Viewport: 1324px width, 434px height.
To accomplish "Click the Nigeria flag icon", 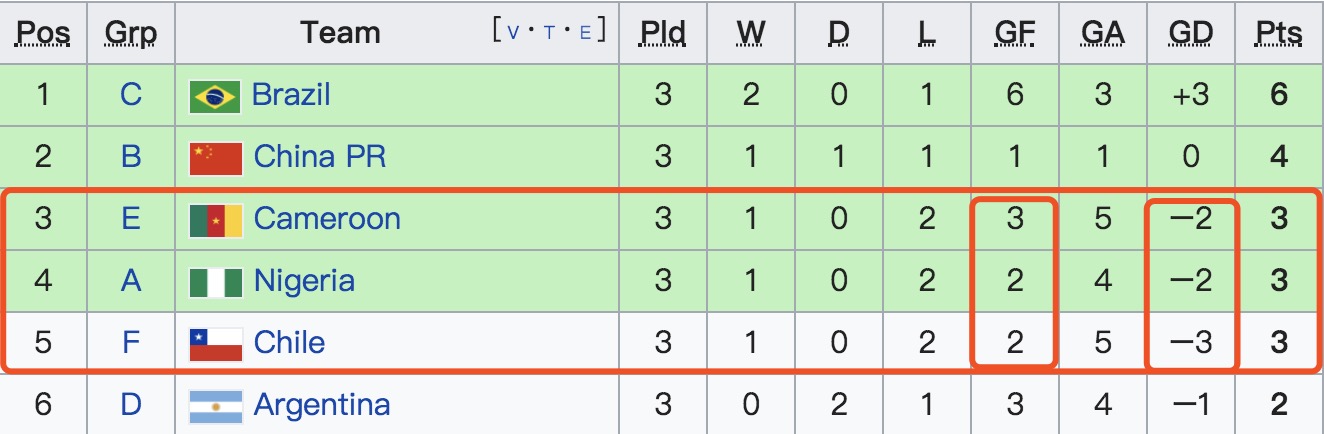I will [x=215, y=282].
